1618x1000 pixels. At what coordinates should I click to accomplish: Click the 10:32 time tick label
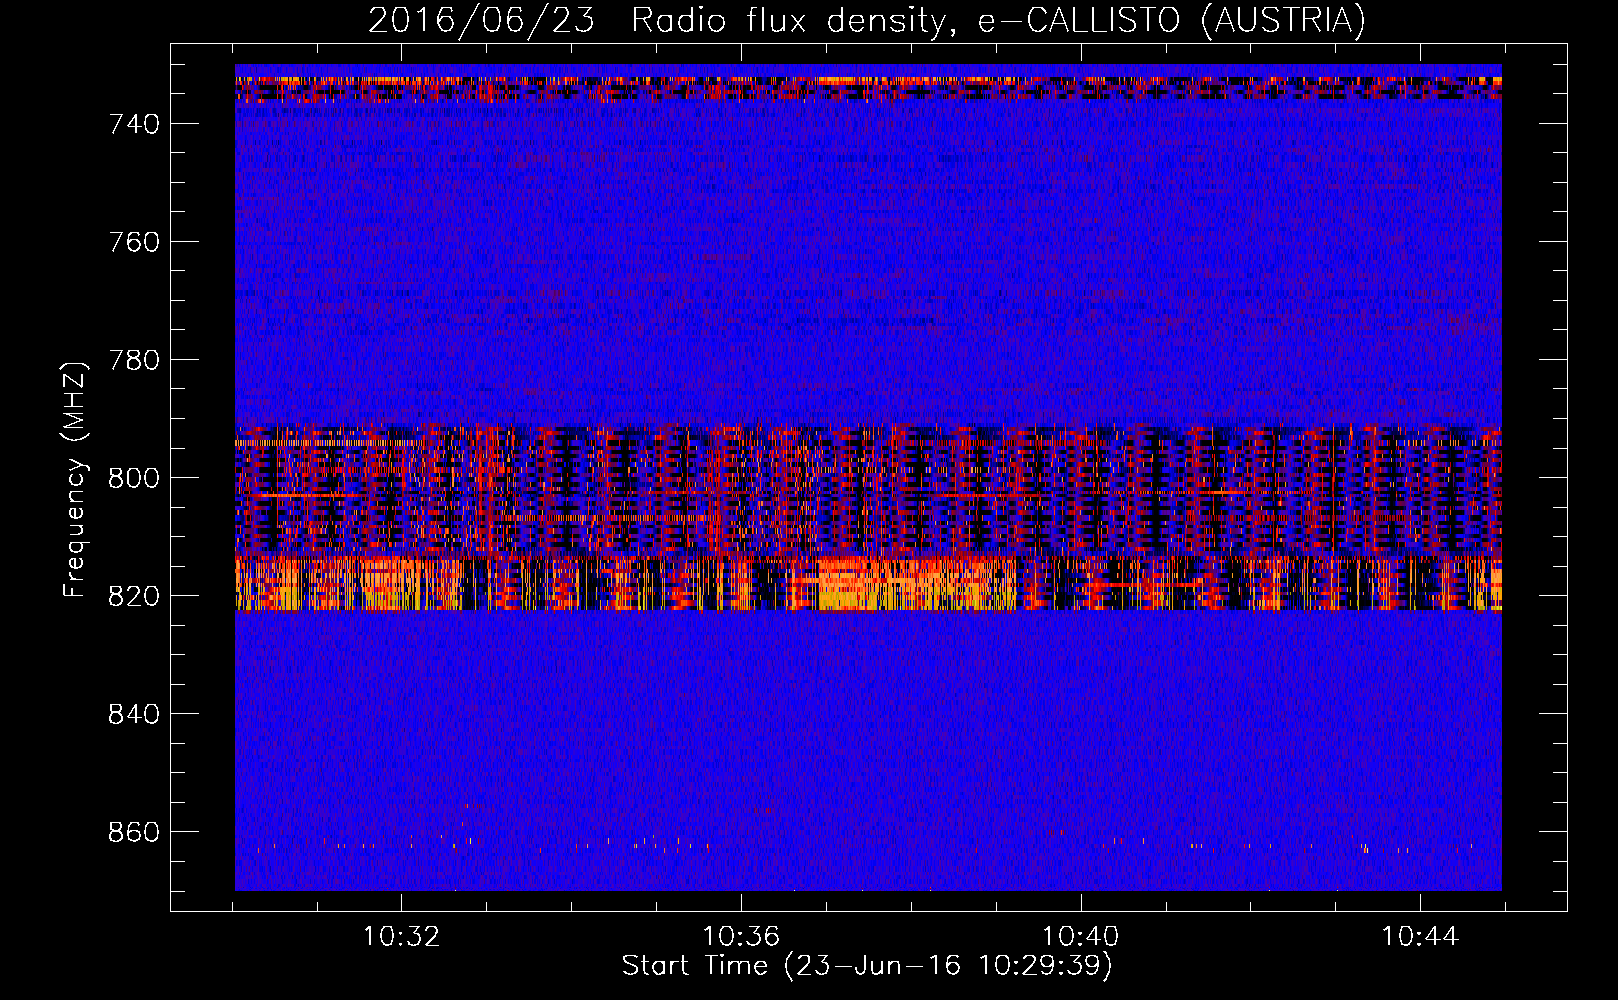401,937
